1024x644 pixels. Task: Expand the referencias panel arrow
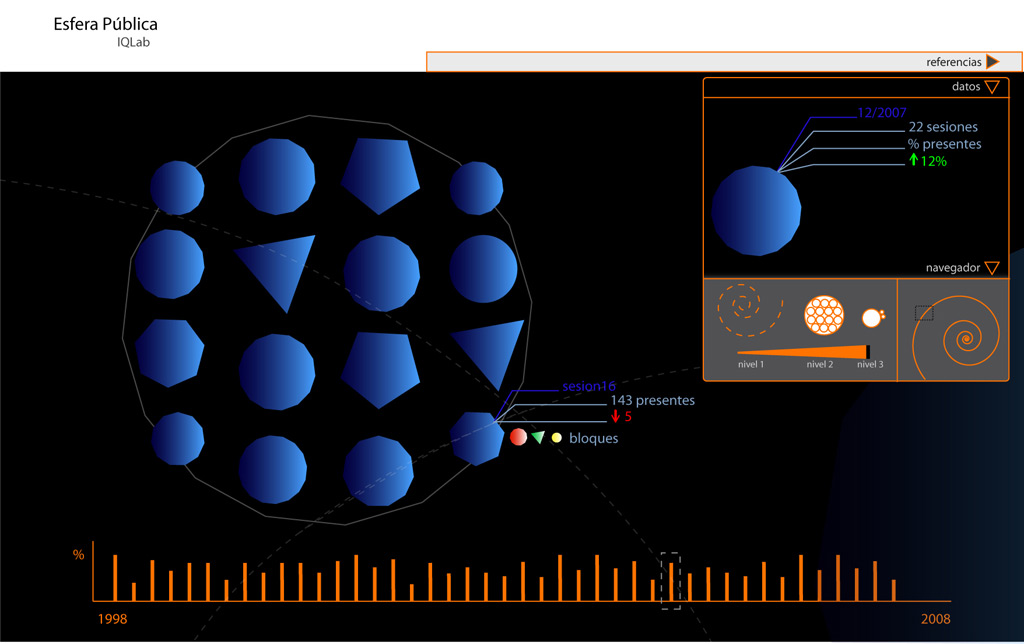[x=992, y=62]
